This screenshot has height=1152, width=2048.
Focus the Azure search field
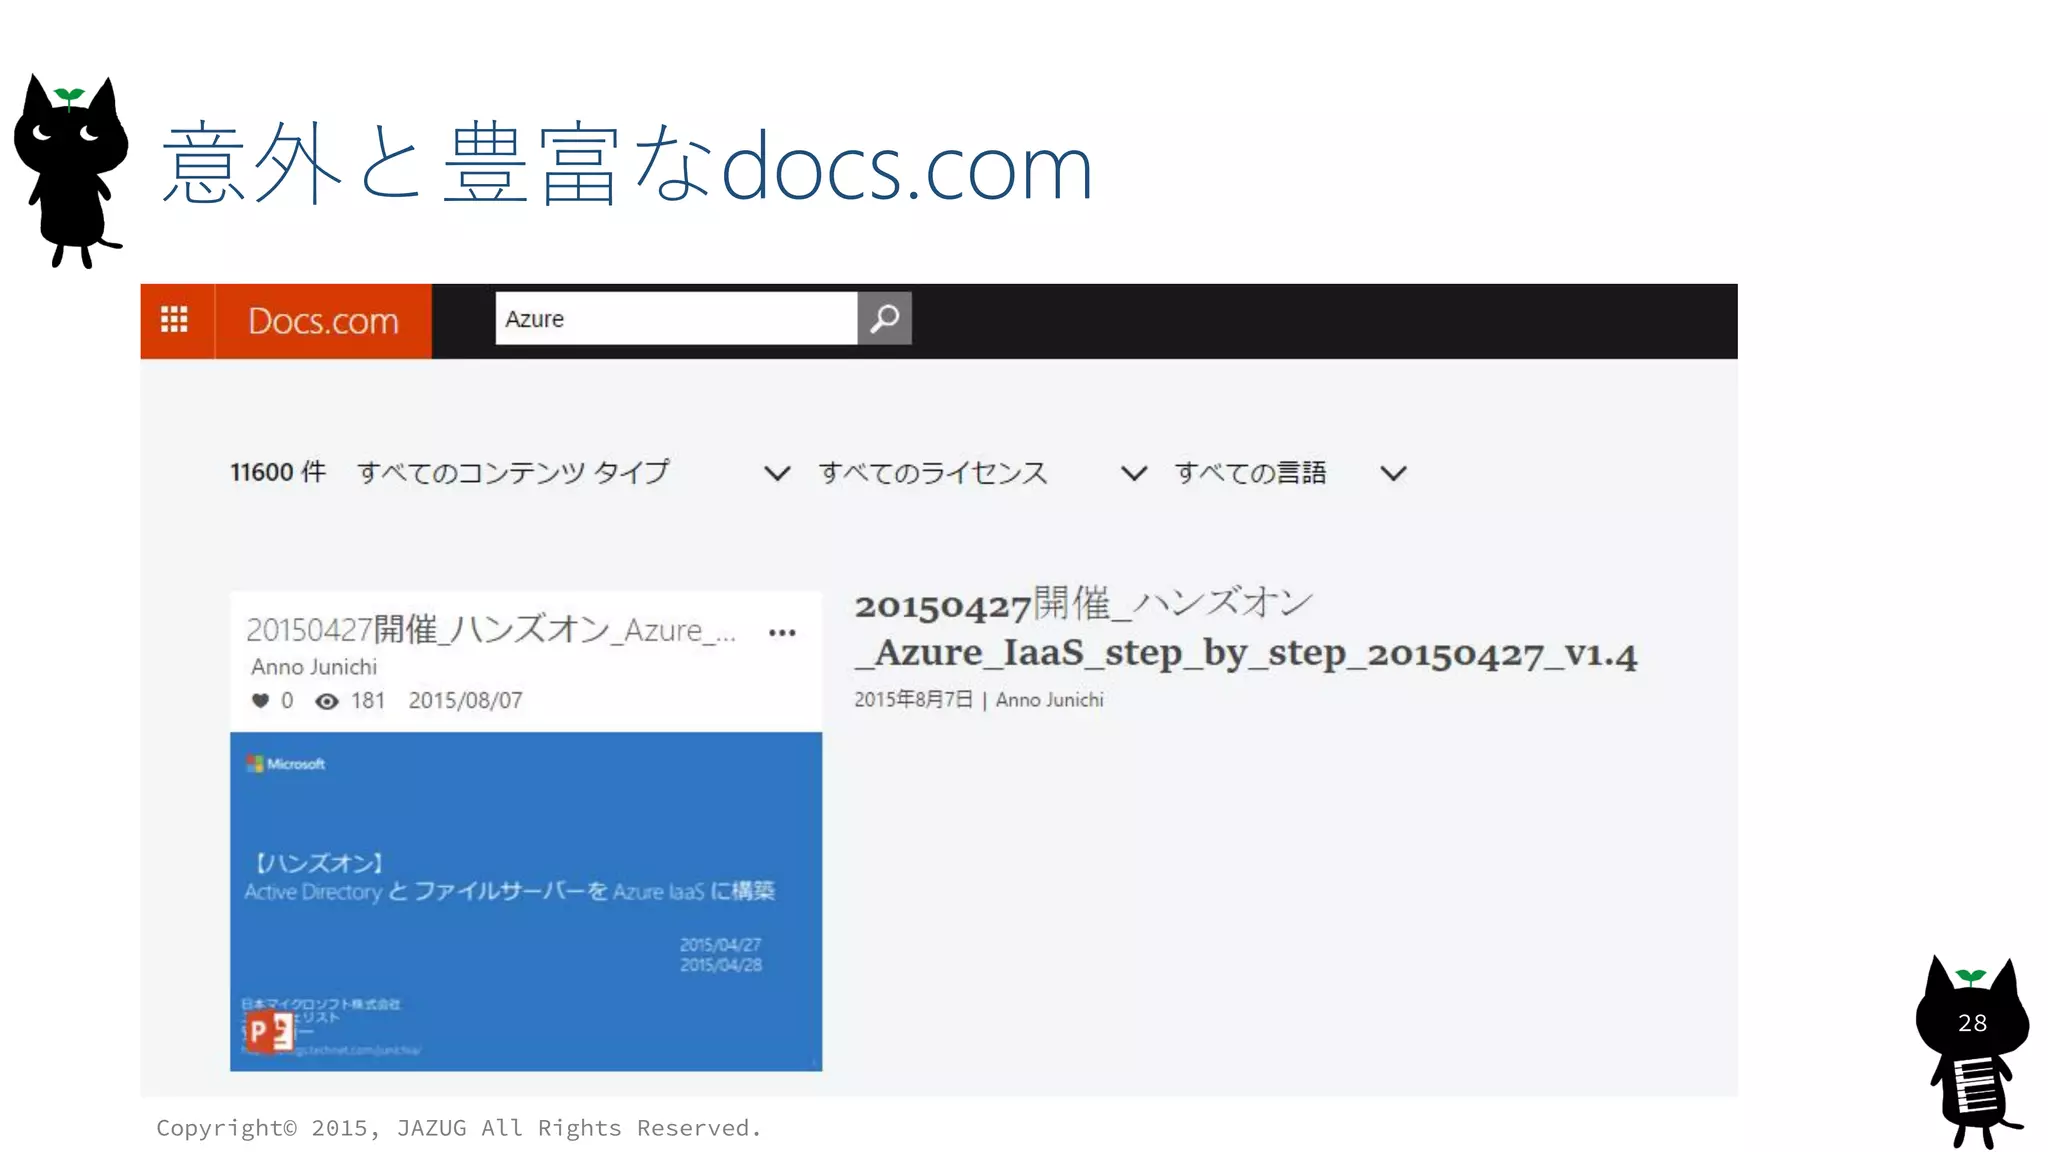(x=676, y=318)
